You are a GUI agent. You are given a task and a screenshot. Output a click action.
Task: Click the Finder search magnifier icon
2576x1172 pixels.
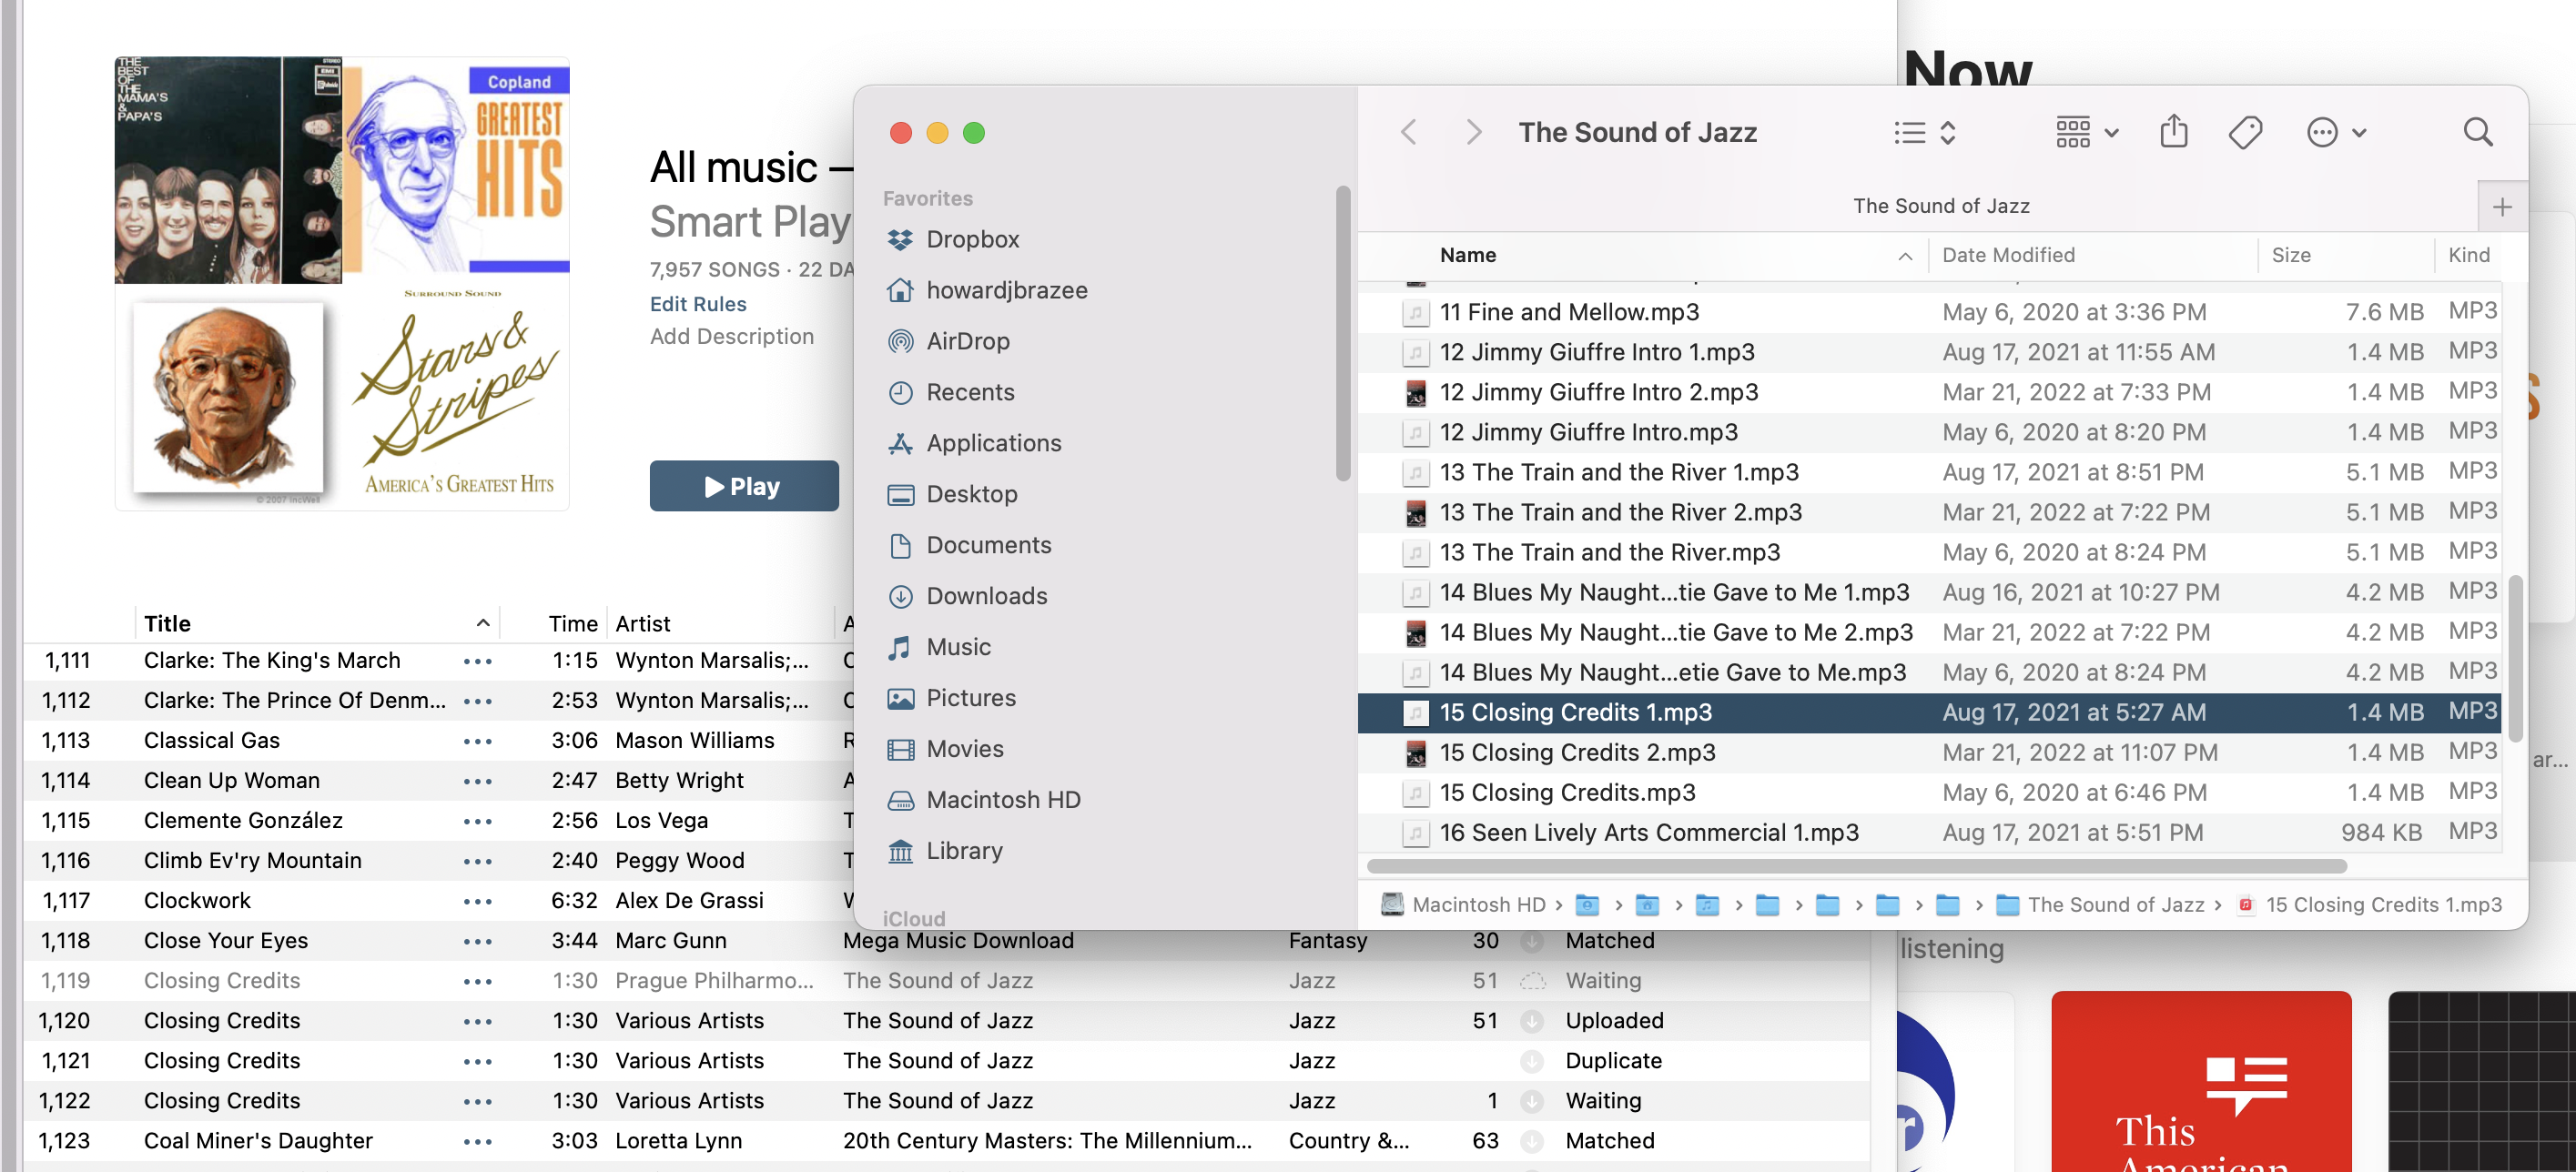2477,132
